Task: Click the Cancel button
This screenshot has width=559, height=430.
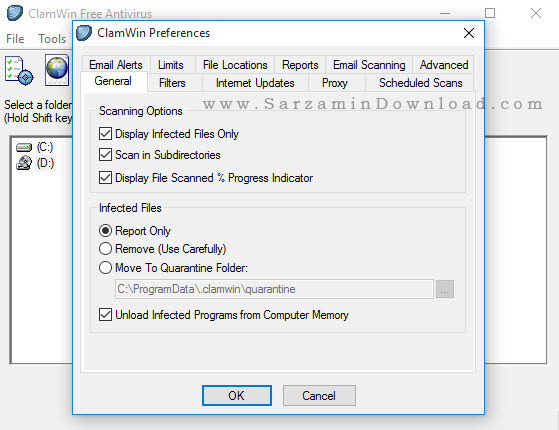Action: click(319, 395)
